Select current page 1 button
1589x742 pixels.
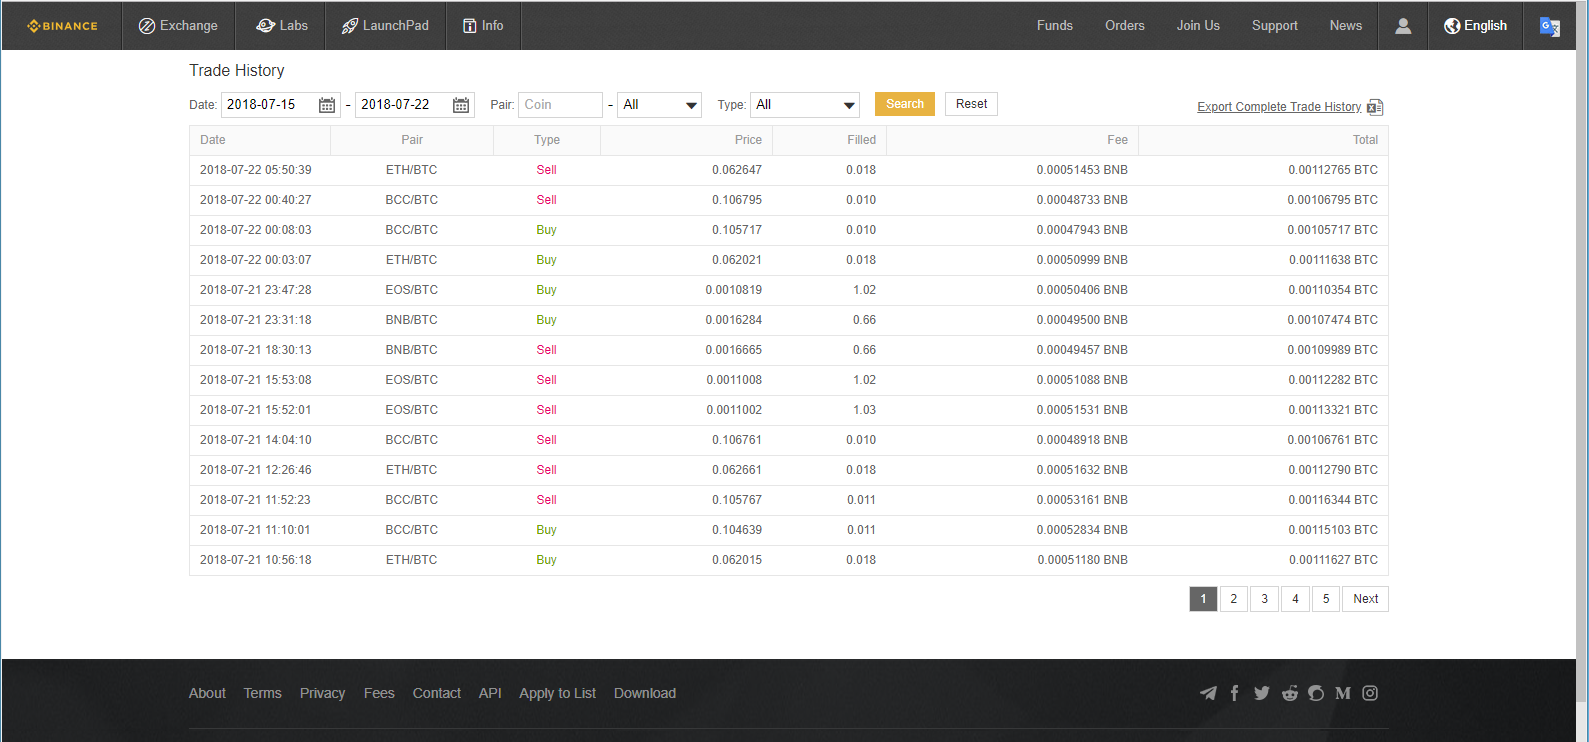tap(1203, 599)
